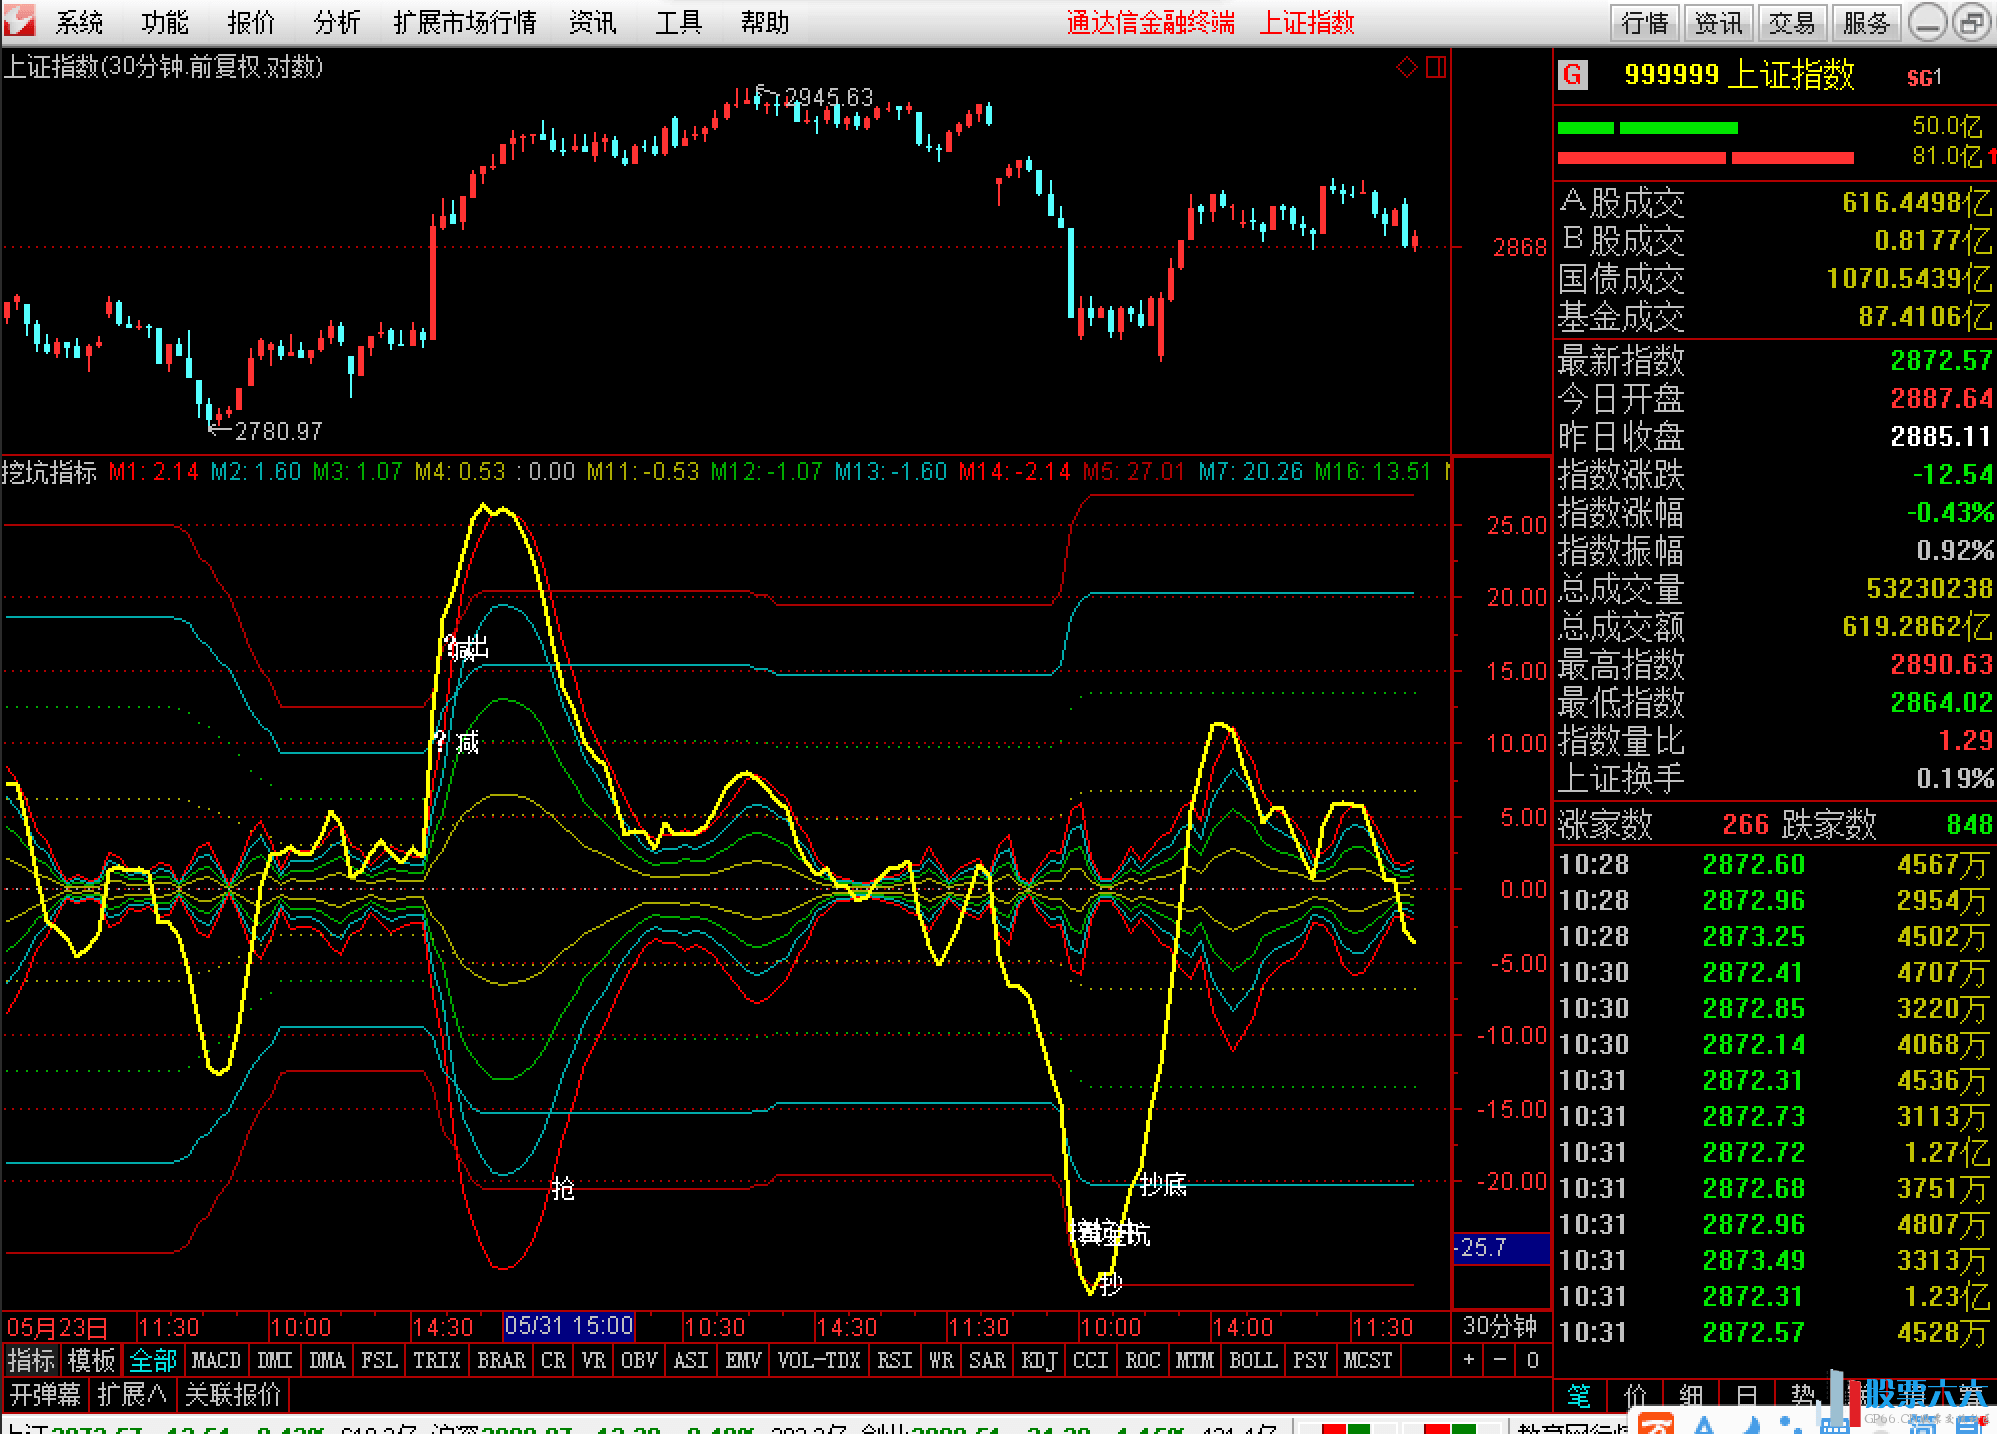Open the 30分钟 period selector
This screenshot has width=1997, height=1434.
pos(1499,1326)
